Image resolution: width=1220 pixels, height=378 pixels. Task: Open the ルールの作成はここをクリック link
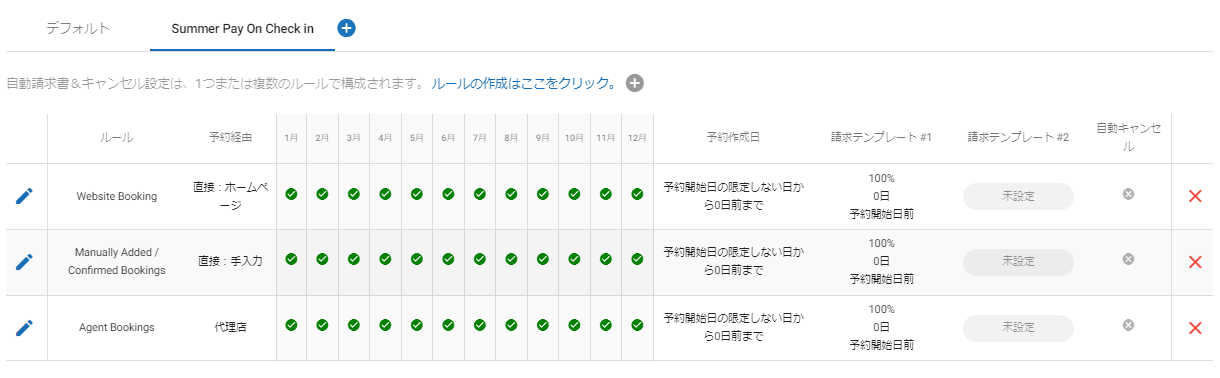tap(526, 83)
